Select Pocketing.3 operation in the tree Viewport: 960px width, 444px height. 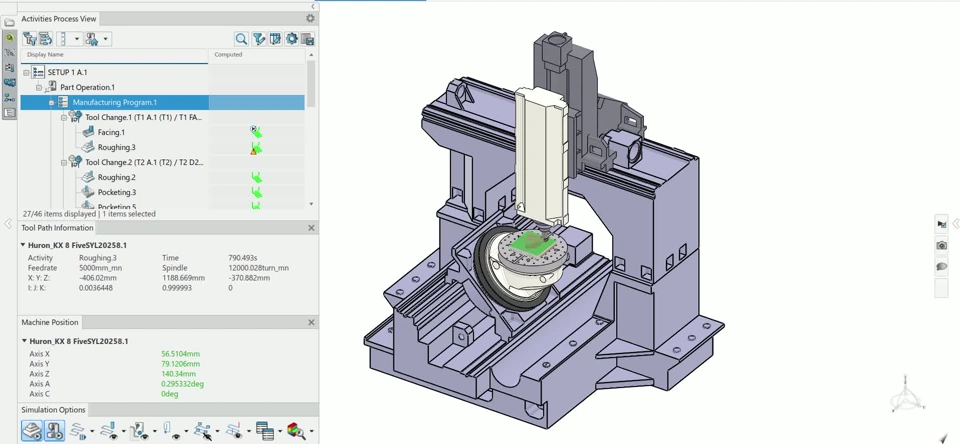tap(116, 192)
